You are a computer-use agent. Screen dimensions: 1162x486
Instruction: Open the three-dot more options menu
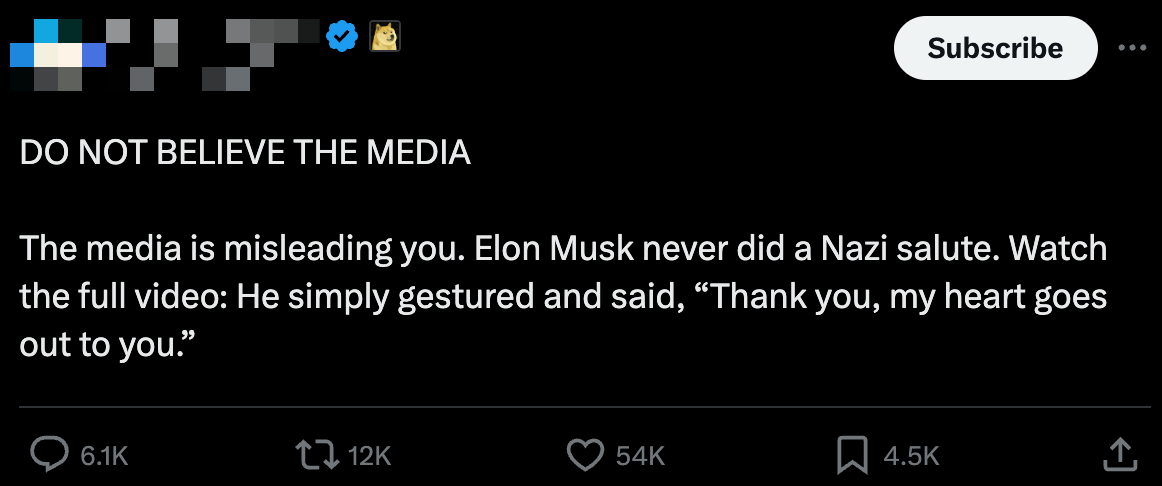tap(1132, 47)
